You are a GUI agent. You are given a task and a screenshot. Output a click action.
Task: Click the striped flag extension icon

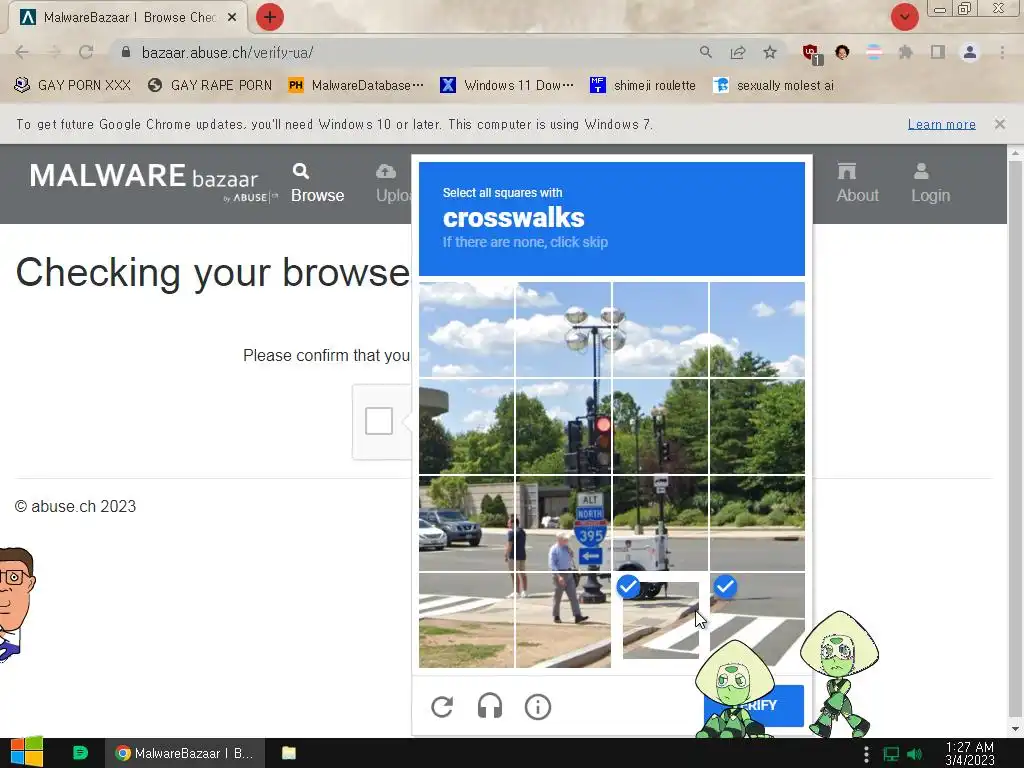(874, 52)
